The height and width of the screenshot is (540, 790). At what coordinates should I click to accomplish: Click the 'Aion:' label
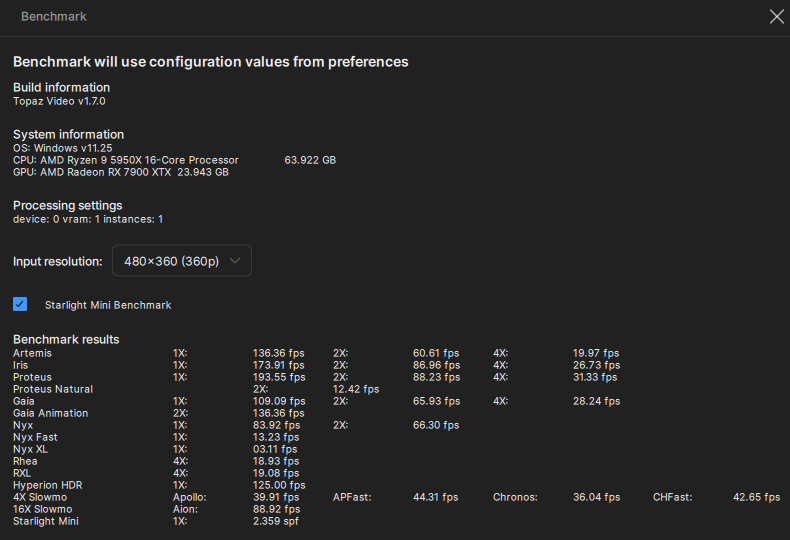(x=185, y=510)
